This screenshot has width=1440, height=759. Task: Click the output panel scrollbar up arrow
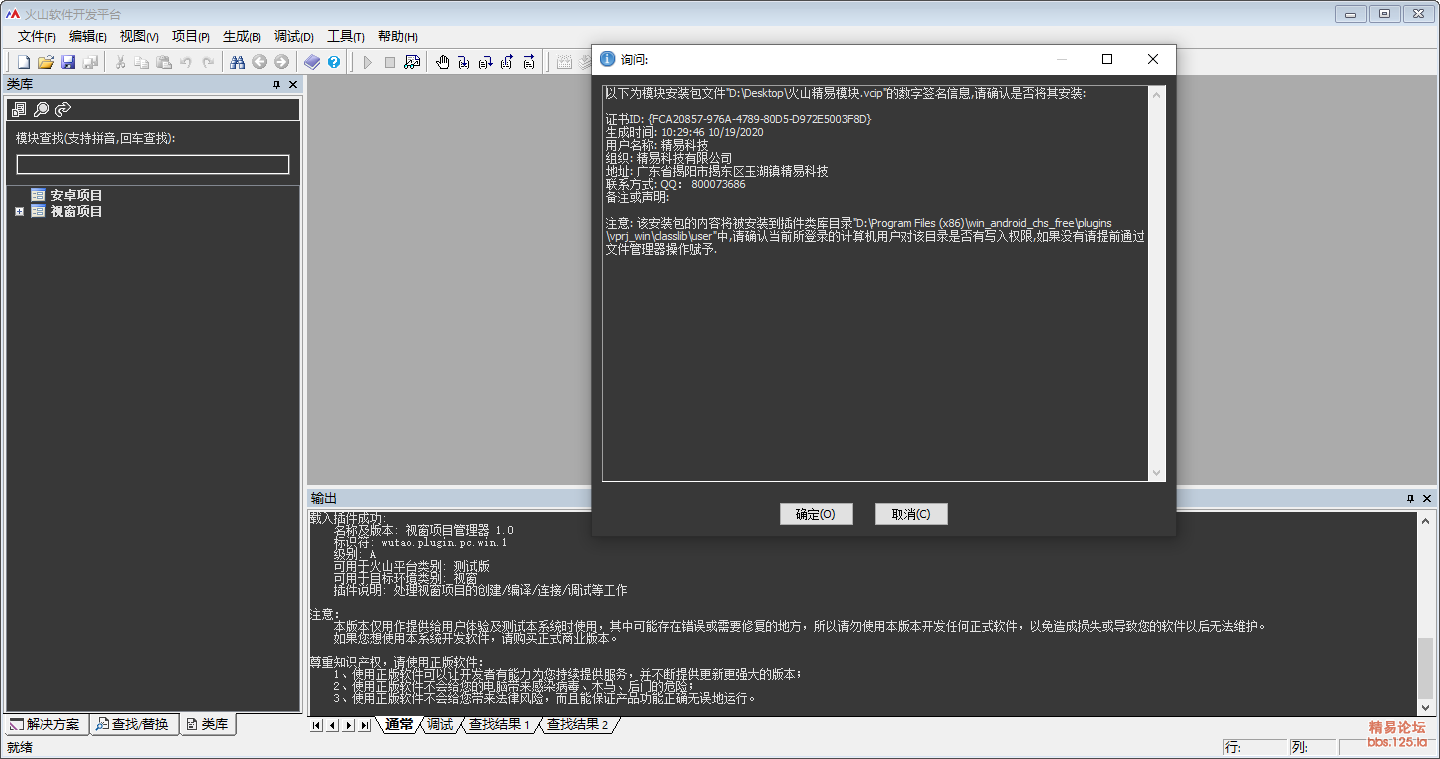pyautogui.click(x=1425, y=520)
